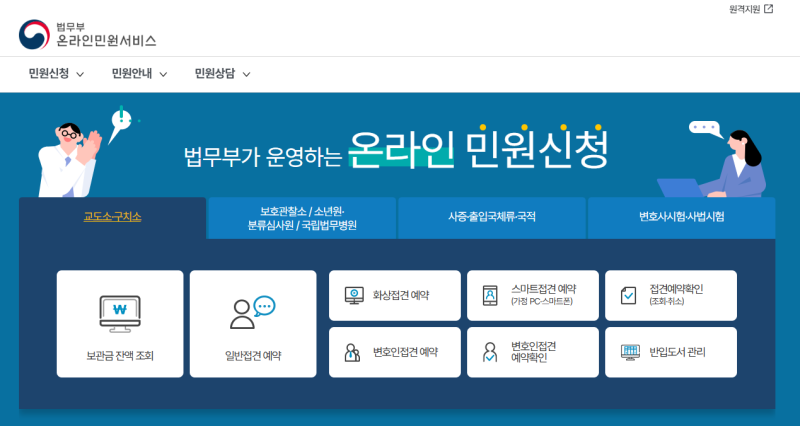Click the 화상접견 예약 webcam monitor icon
Screen dimensions: 800x426
click(x=354, y=295)
